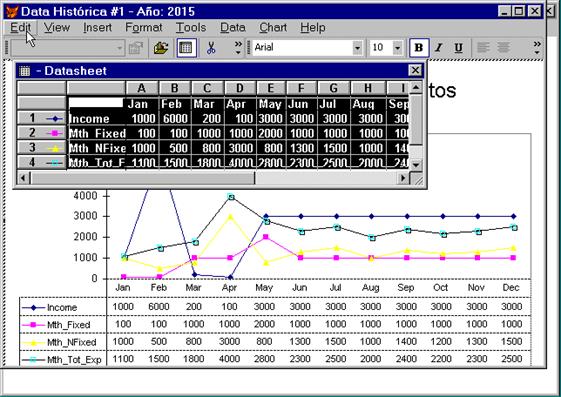Open the Chart menu
This screenshot has width=561, height=397.
point(273,28)
